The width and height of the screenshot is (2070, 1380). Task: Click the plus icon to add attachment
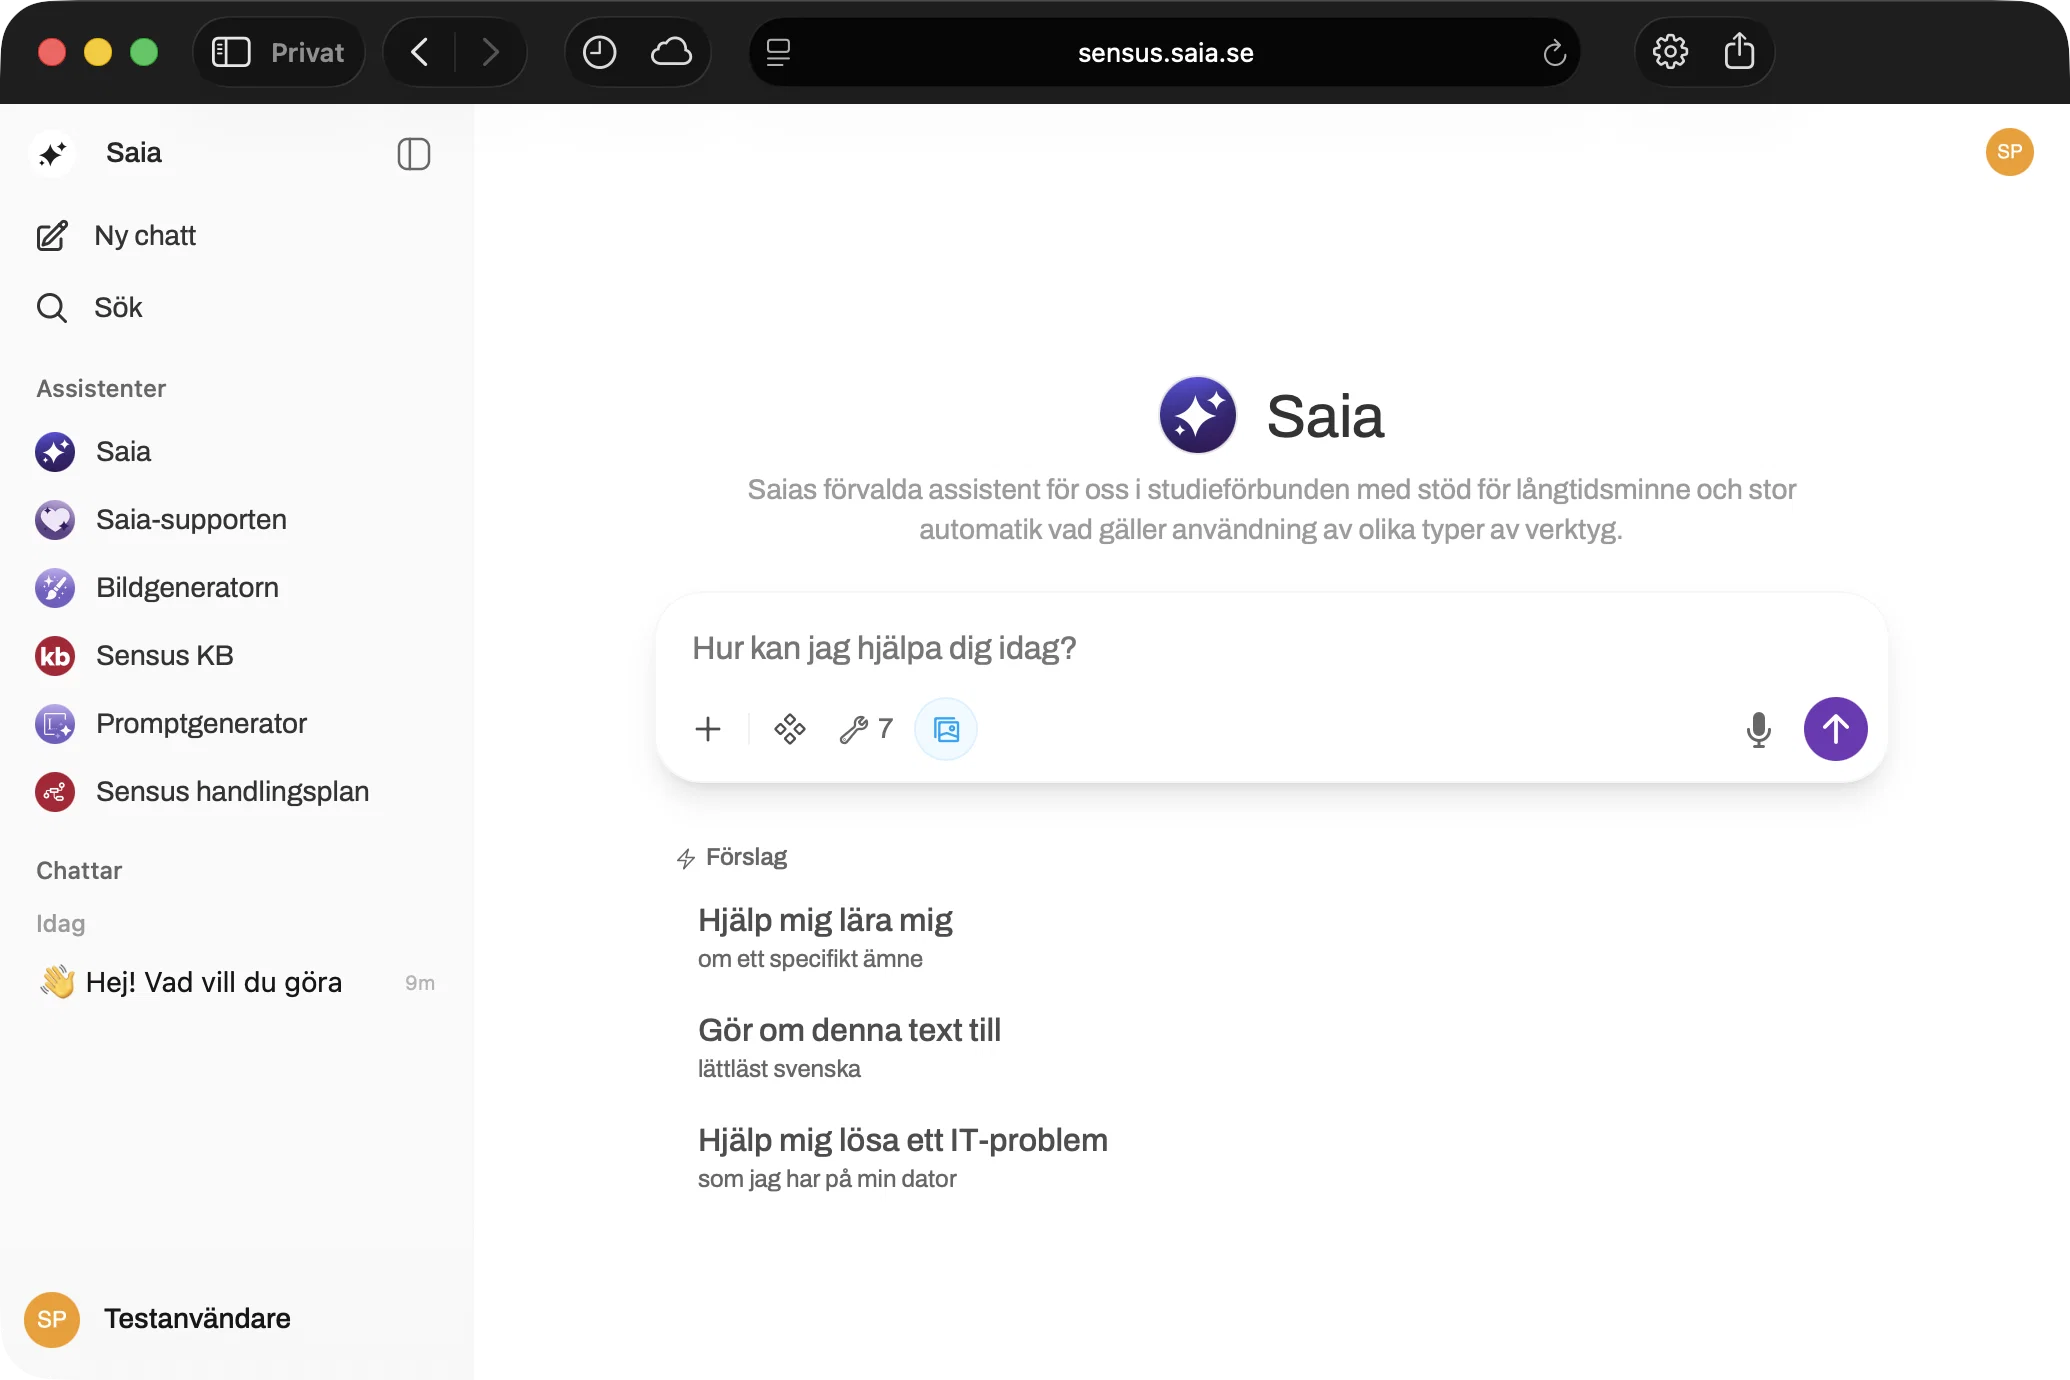tap(708, 729)
